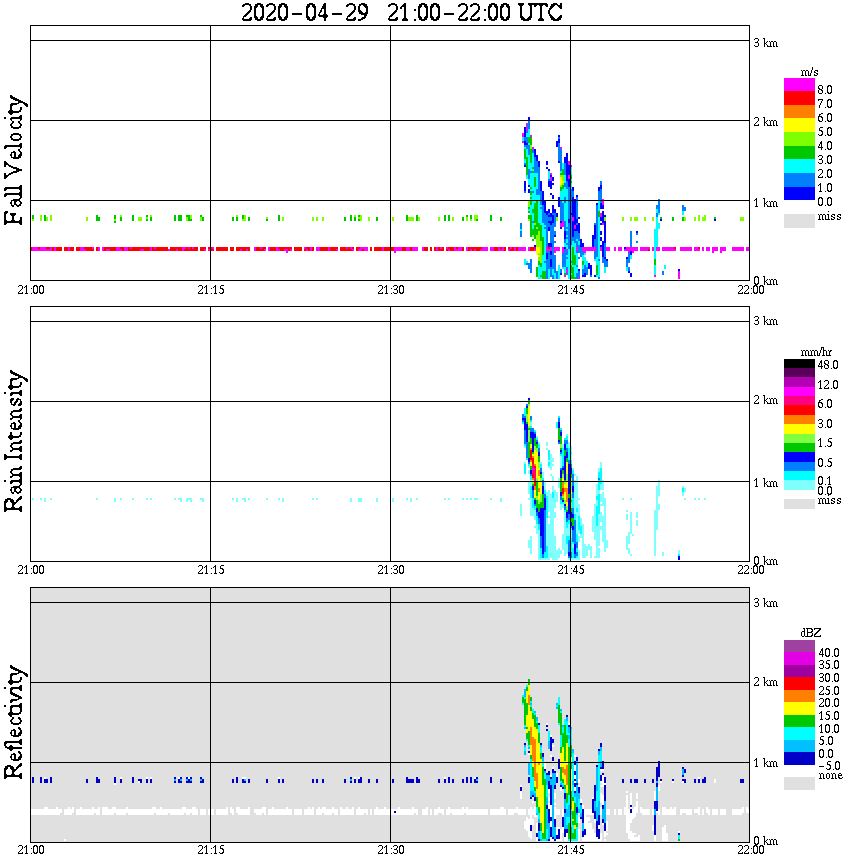This screenshot has width=850, height=868.
Task: Click the 30.0 value in dBZ legend
Action: click(829, 678)
